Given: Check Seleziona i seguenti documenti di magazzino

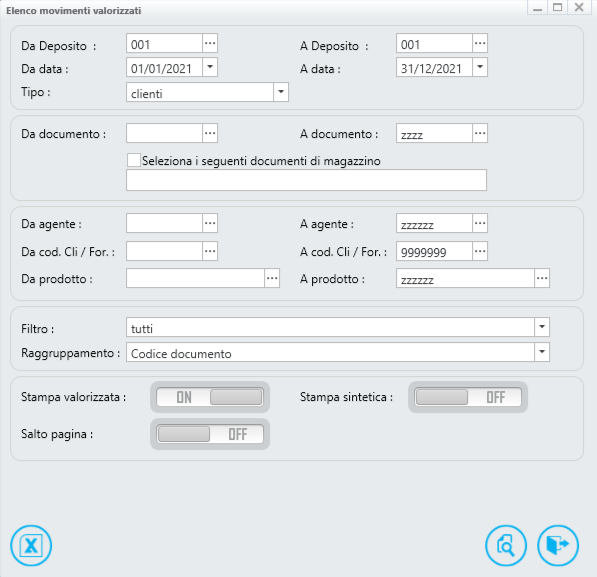Looking at the screenshot, I should 134,160.
